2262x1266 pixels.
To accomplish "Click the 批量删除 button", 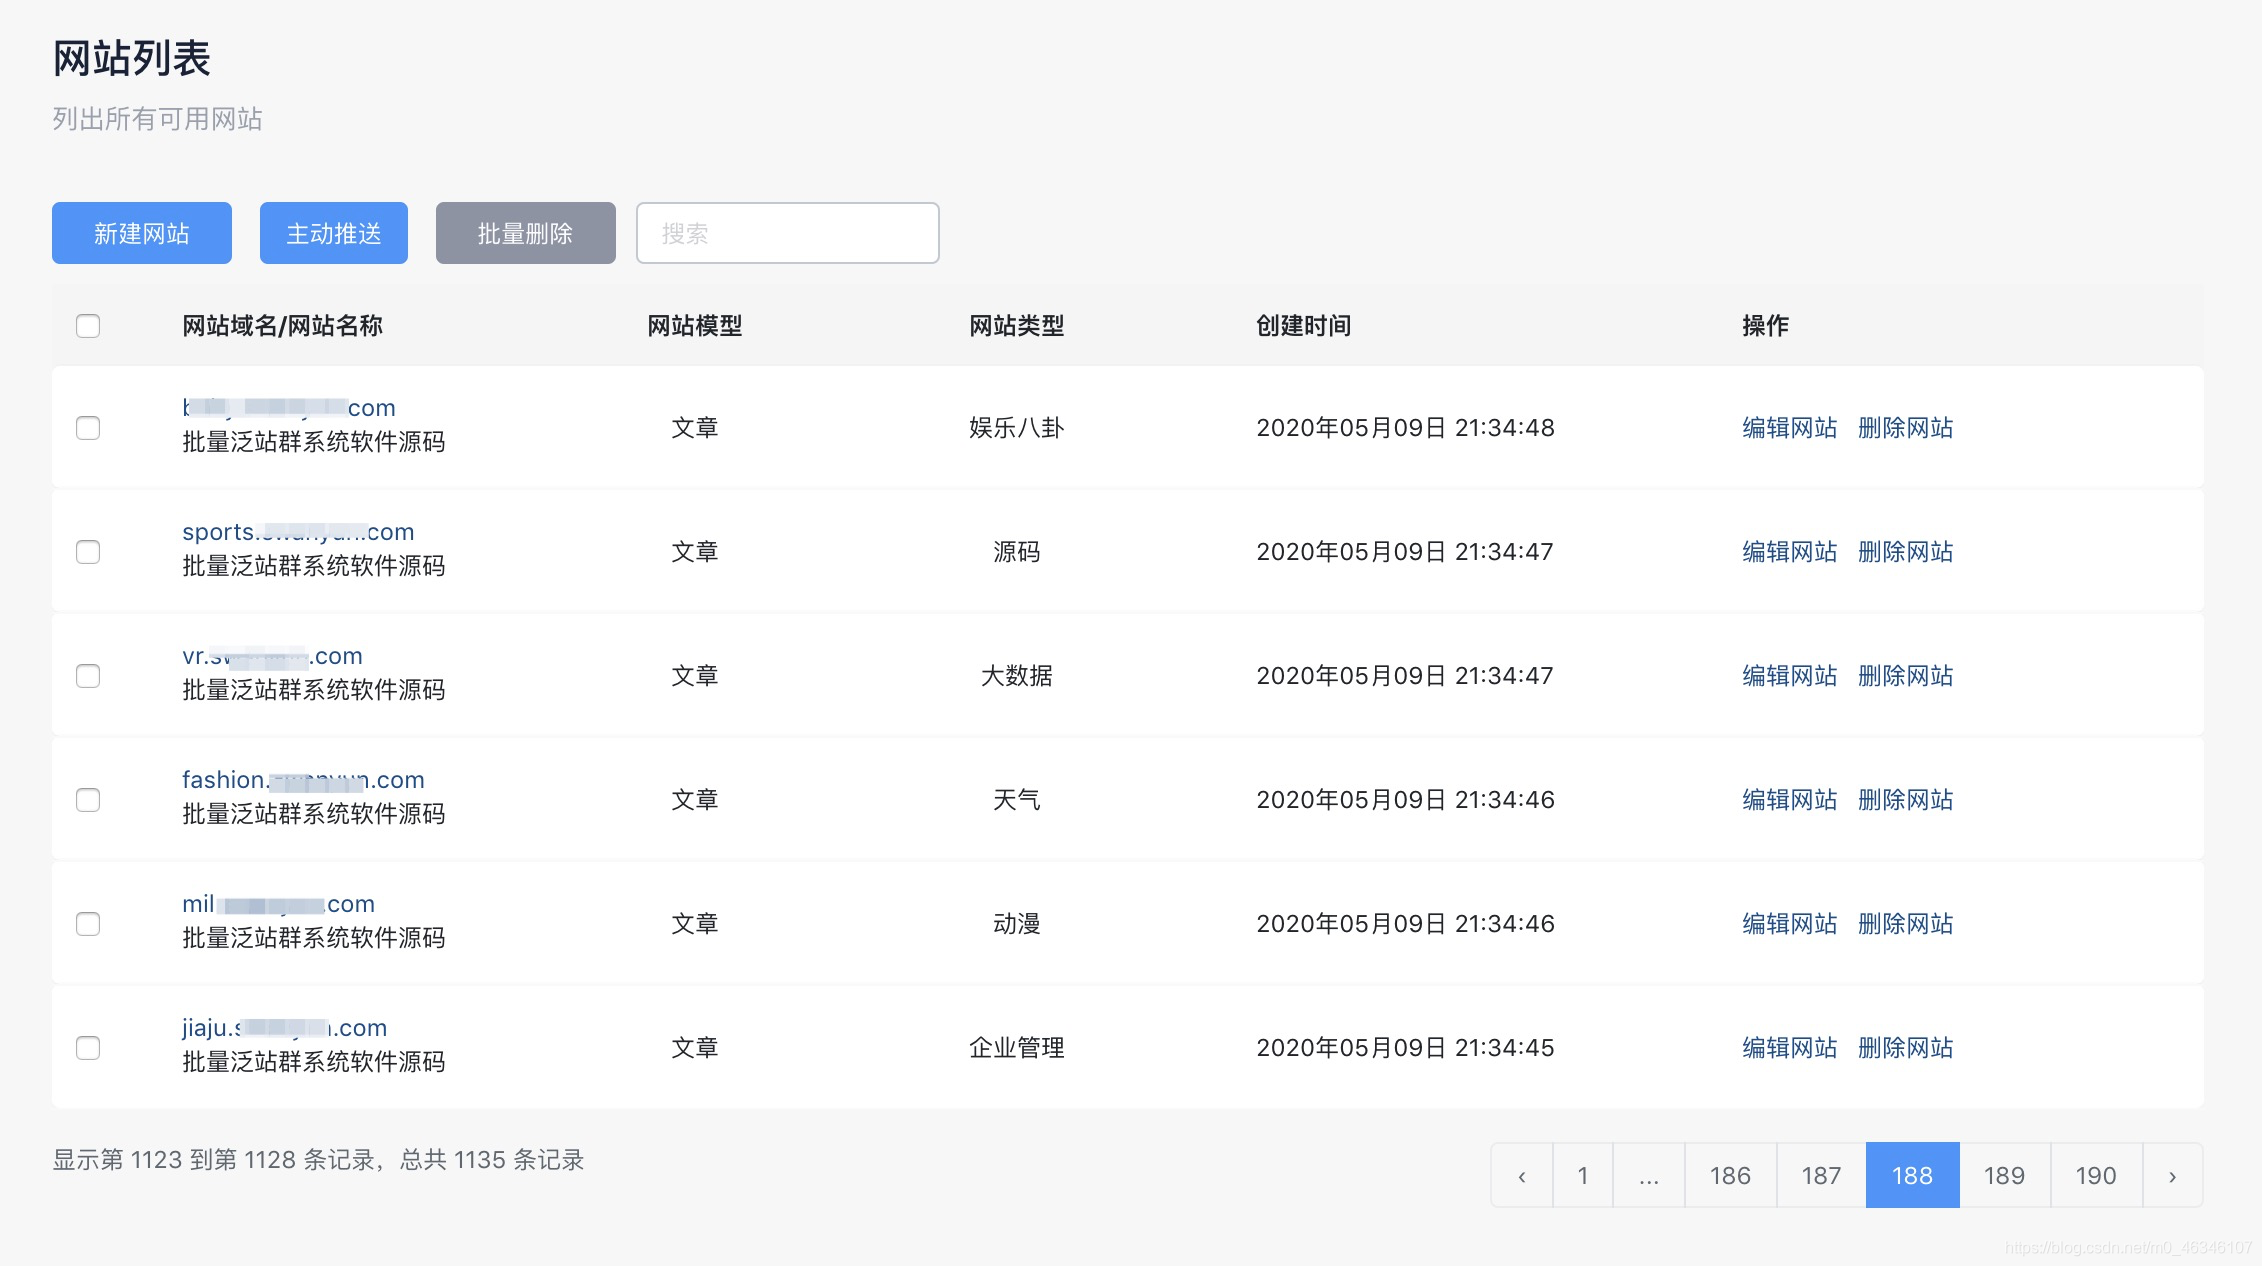I will click(526, 233).
